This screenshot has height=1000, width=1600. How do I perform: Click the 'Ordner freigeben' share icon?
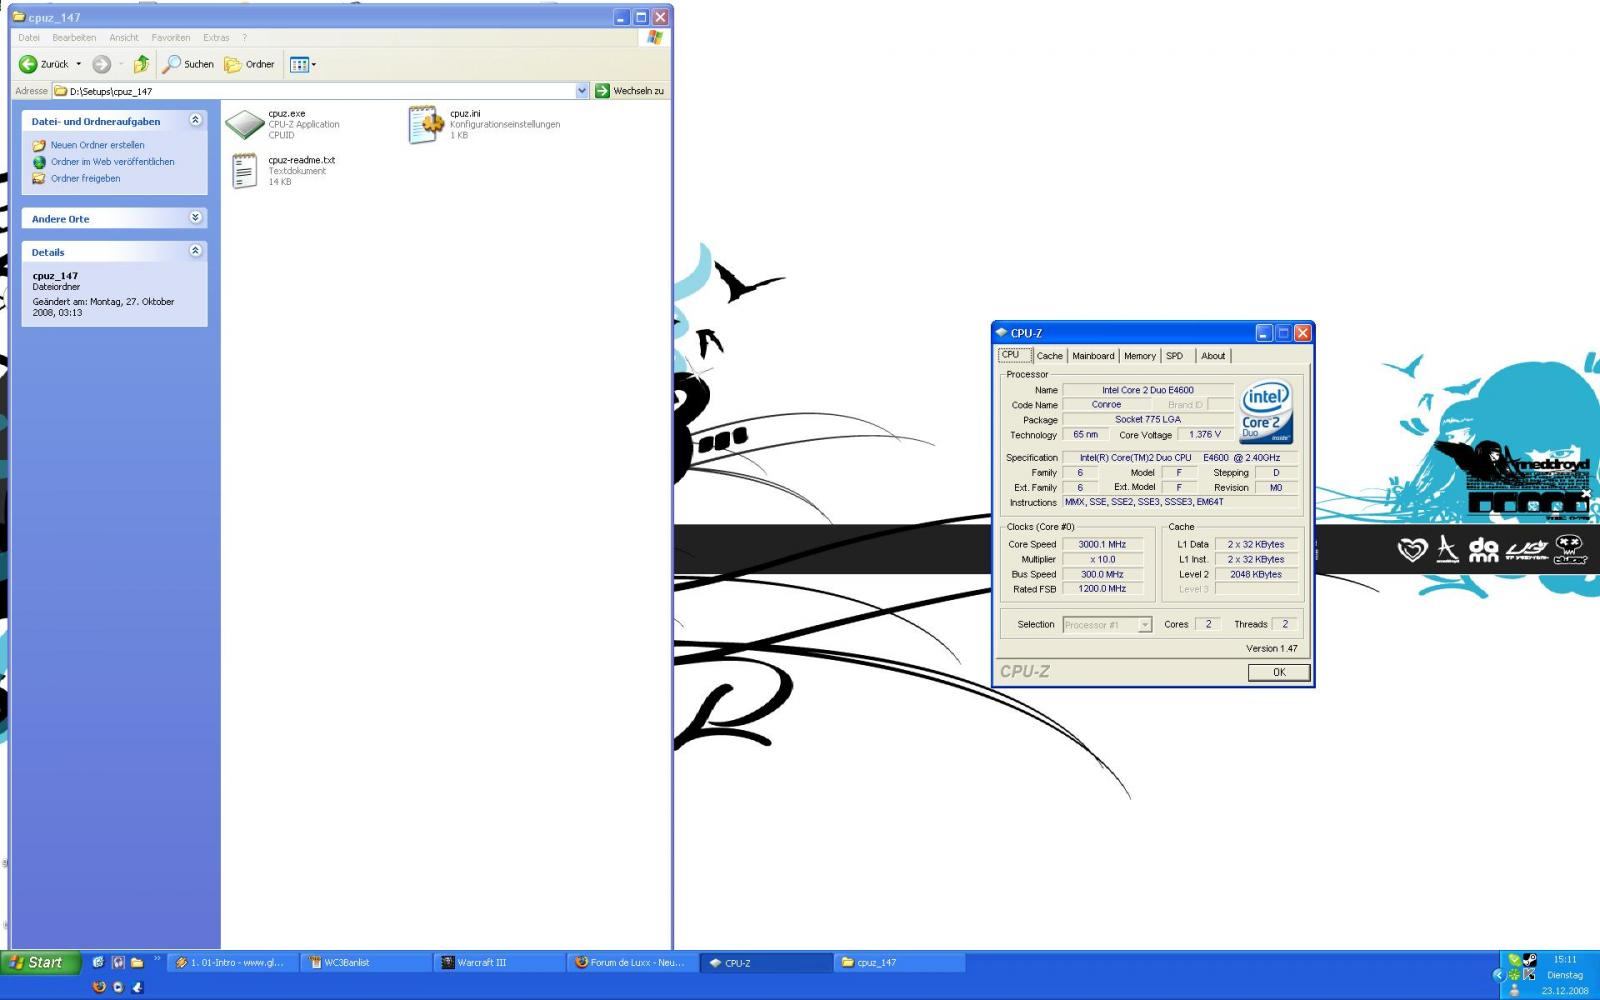pos(39,179)
